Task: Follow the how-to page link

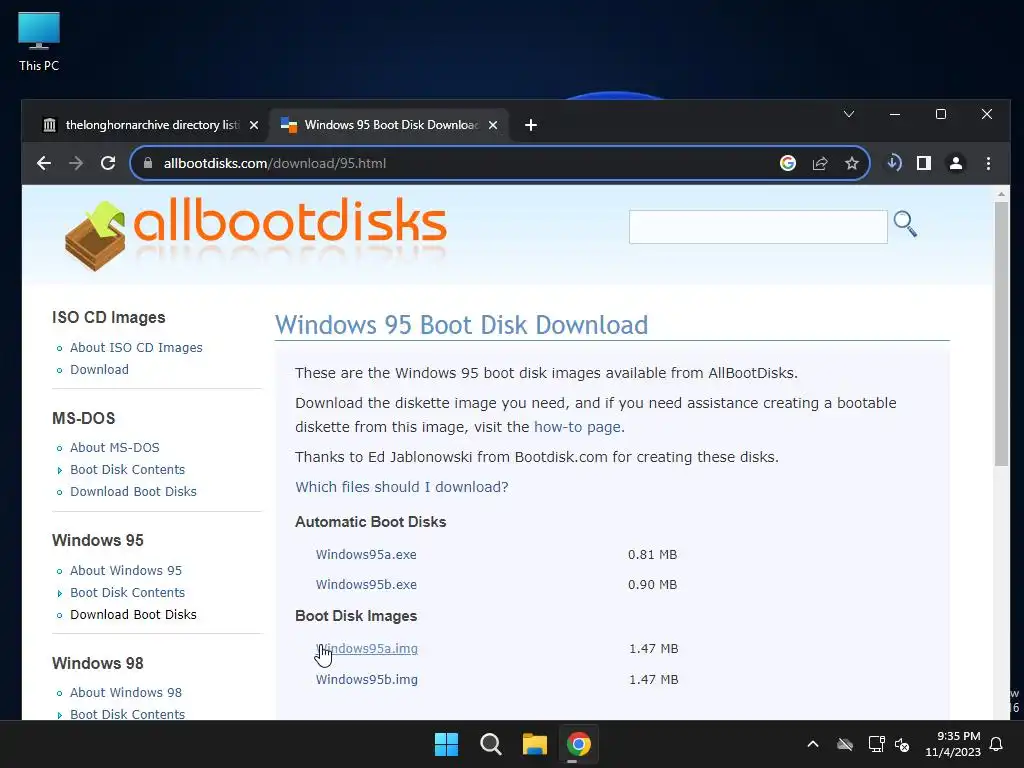Action: click(577, 427)
